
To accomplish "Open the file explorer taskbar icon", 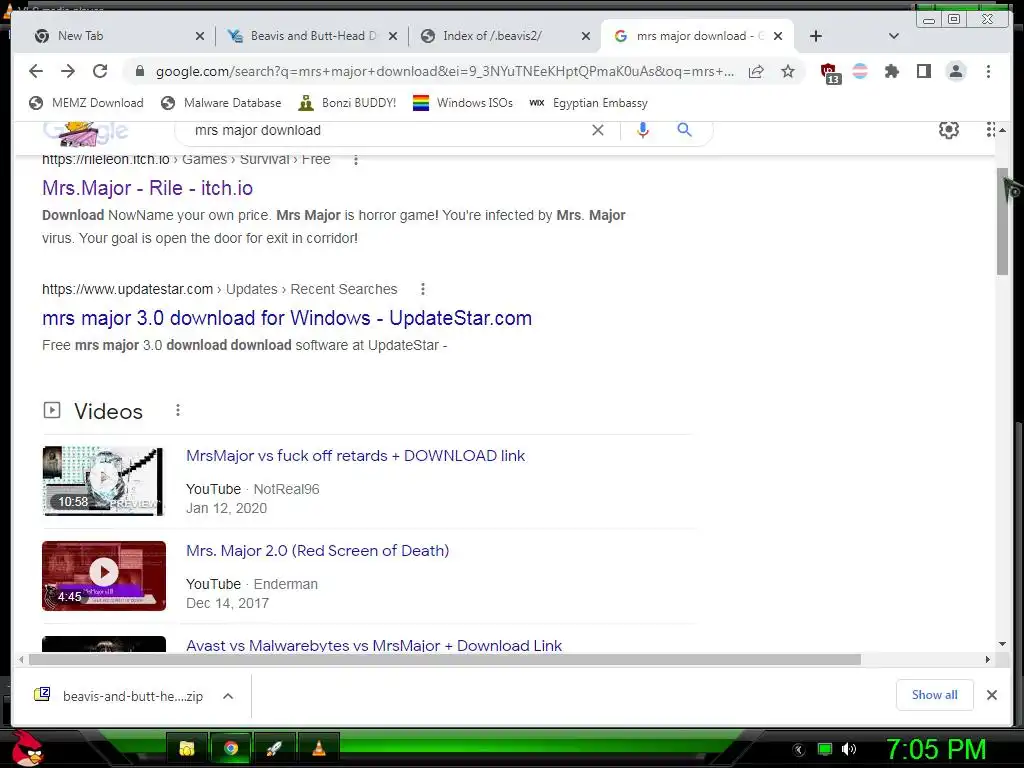I will (x=187, y=748).
